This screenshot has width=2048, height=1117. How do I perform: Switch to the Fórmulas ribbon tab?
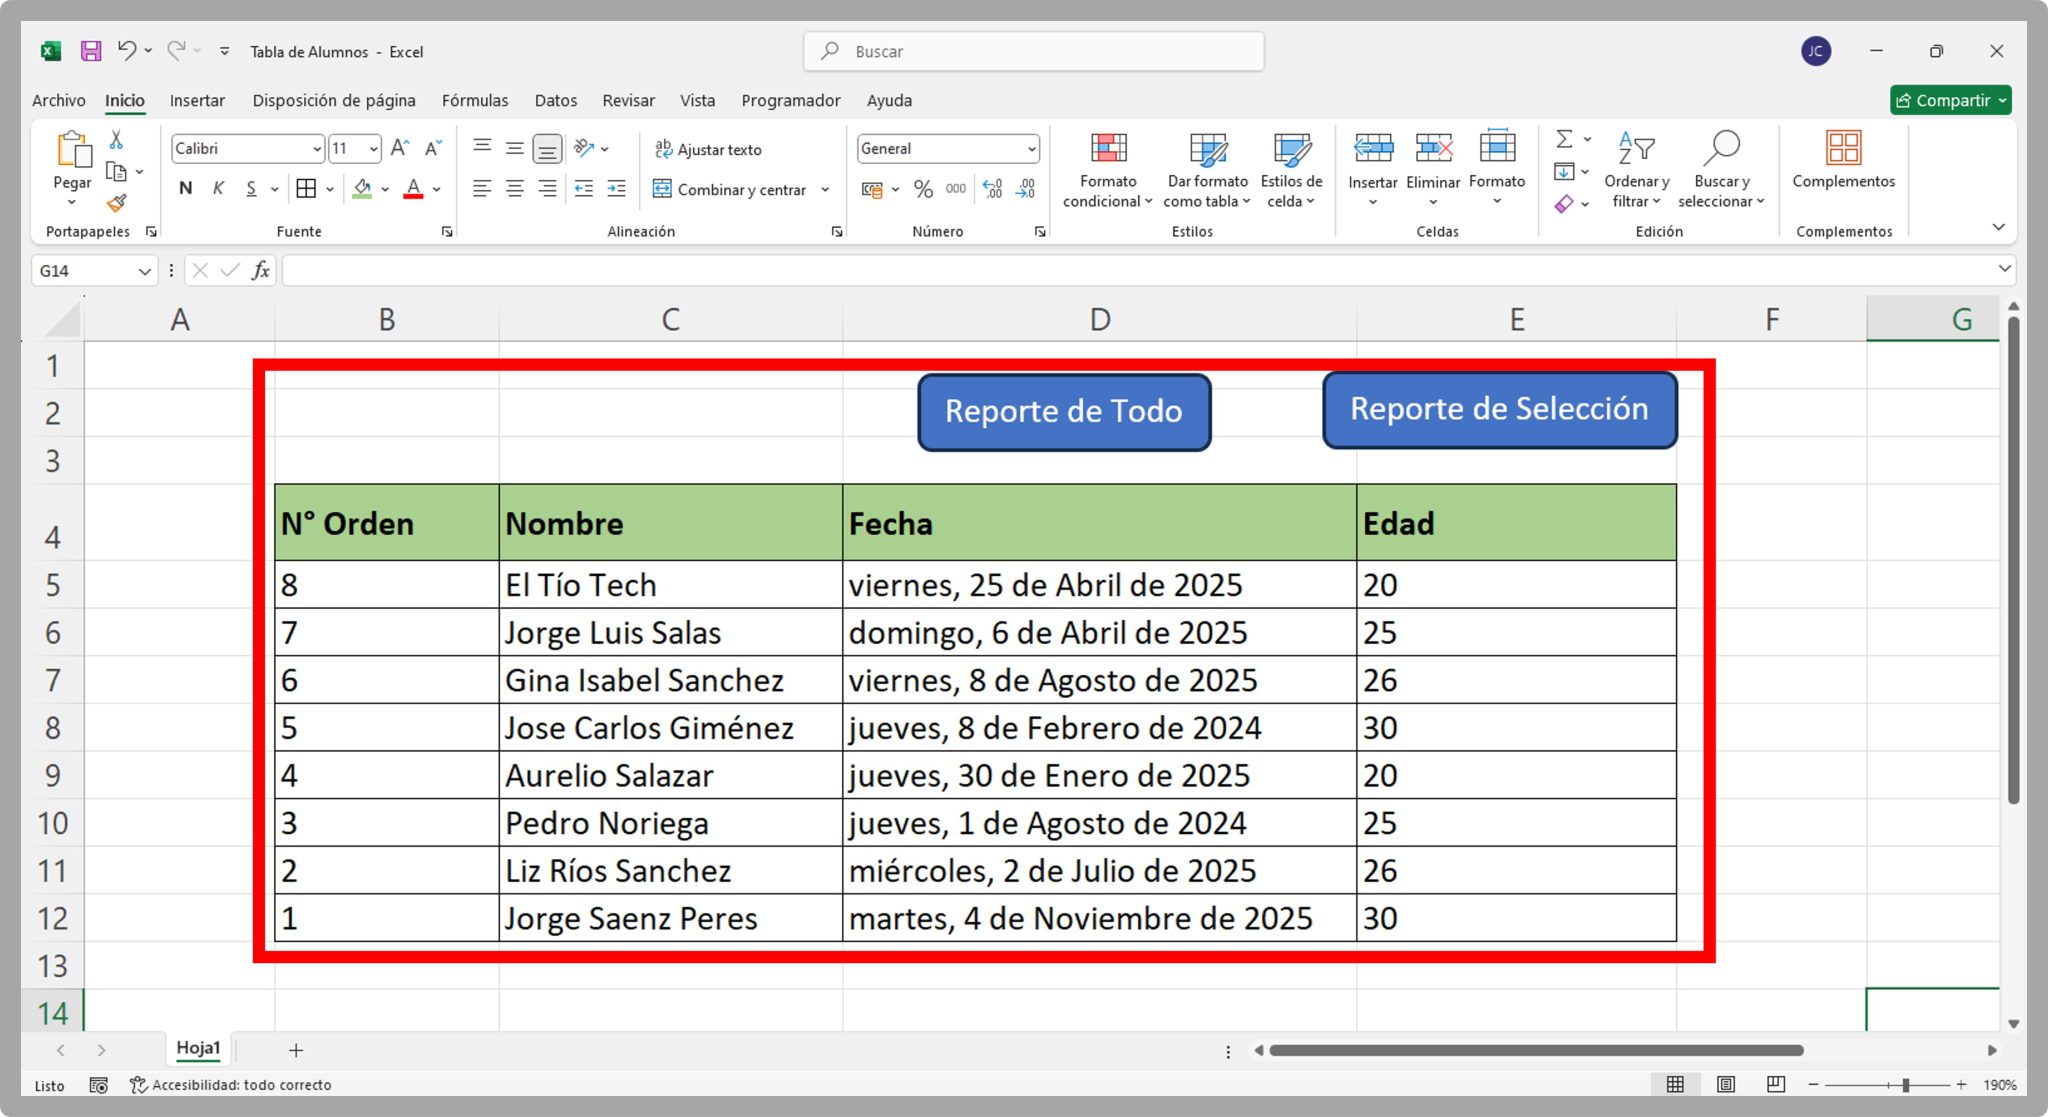(x=475, y=100)
